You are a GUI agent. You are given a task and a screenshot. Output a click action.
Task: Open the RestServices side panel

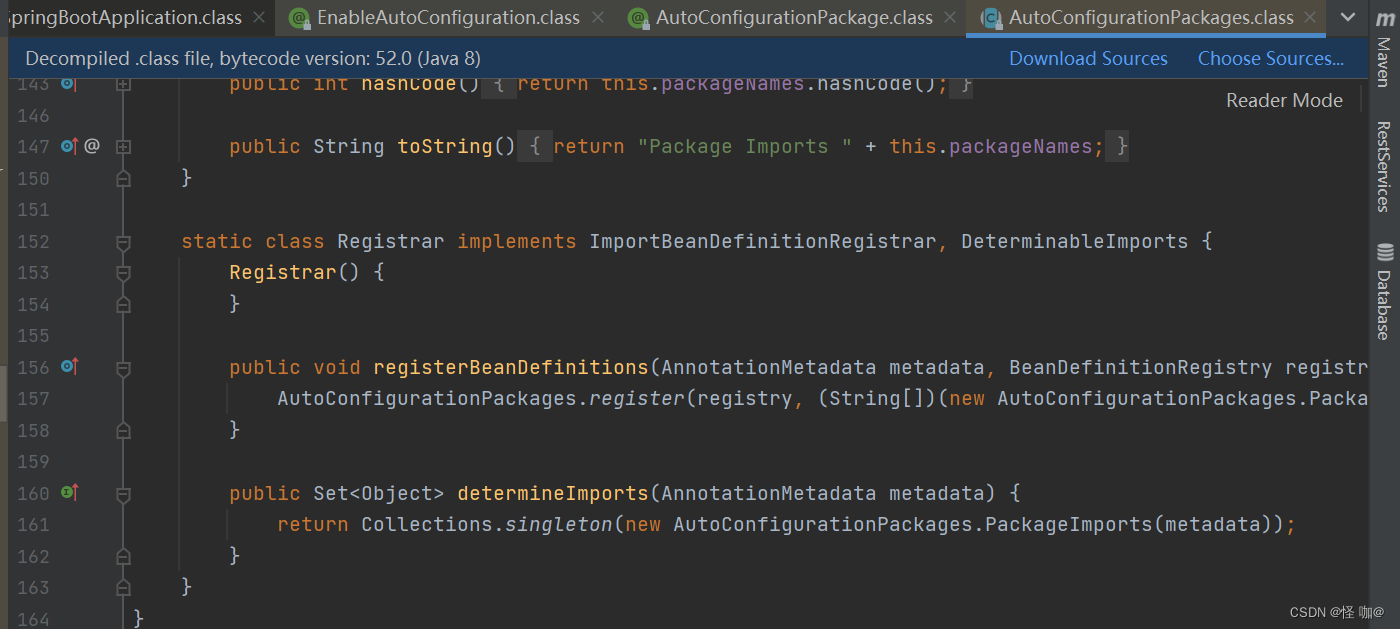click(1384, 166)
